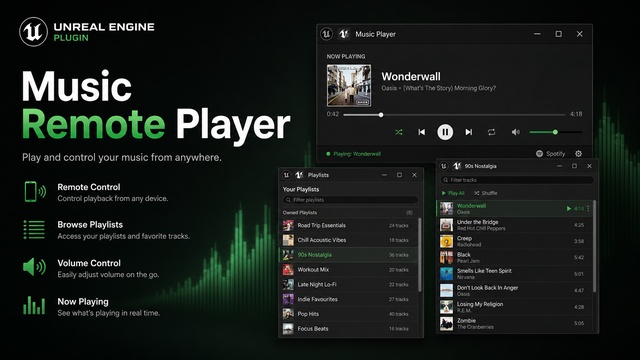
Task: Open the Workout Mix playlist
Action: tap(349, 269)
